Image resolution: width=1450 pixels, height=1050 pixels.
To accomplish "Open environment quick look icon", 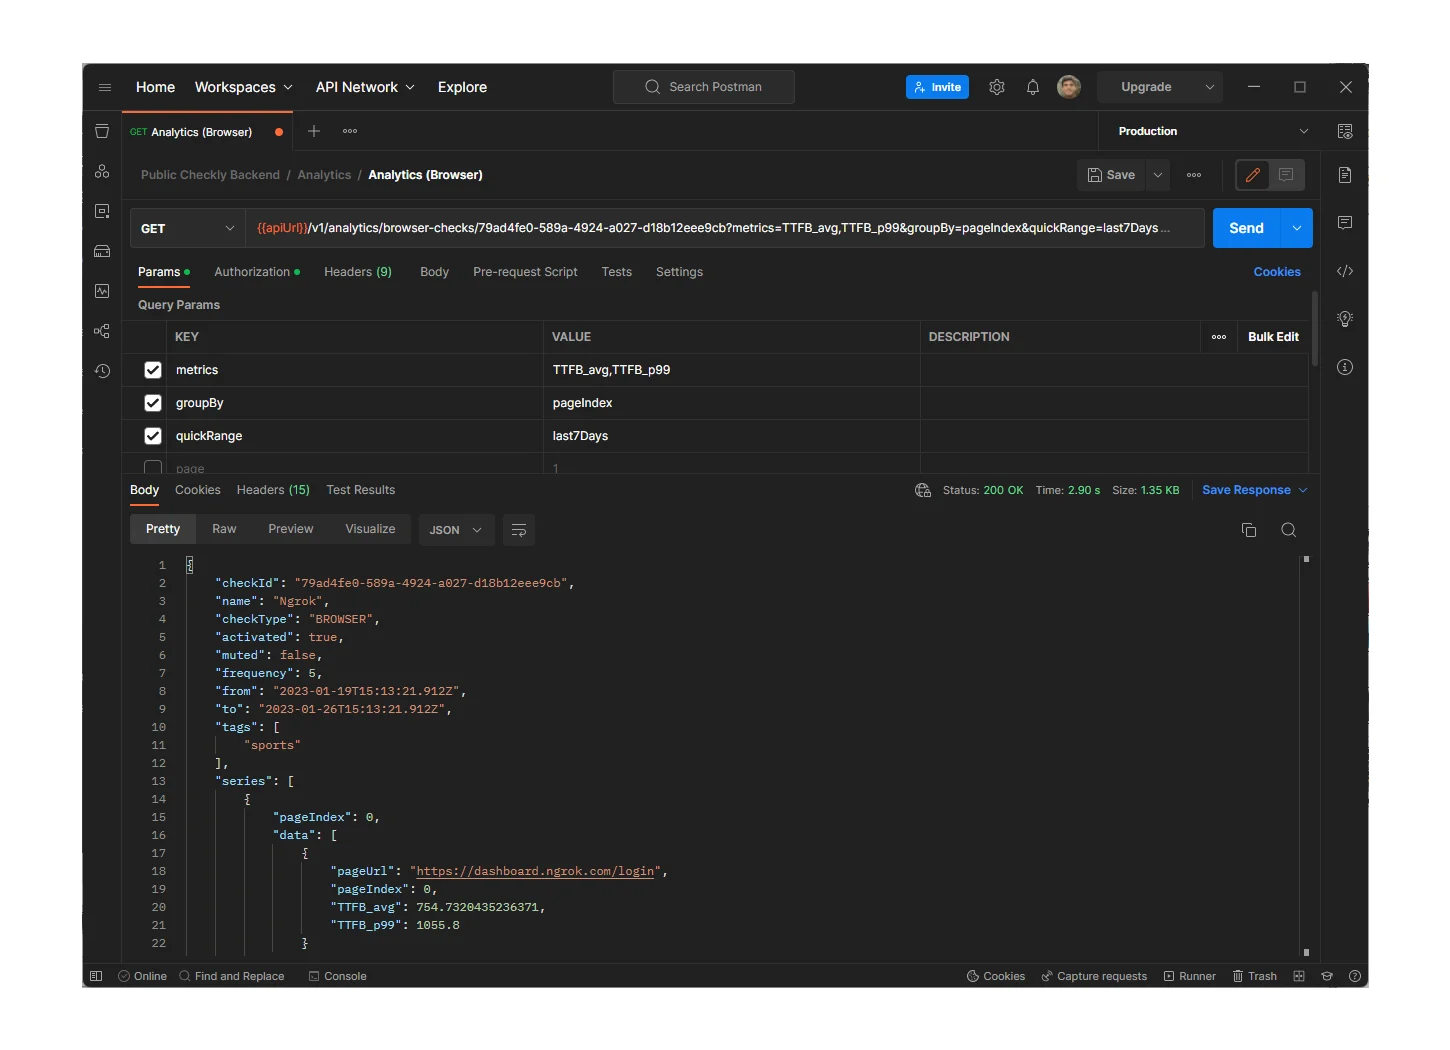I will pyautogui.click(x=1345, y=131).
